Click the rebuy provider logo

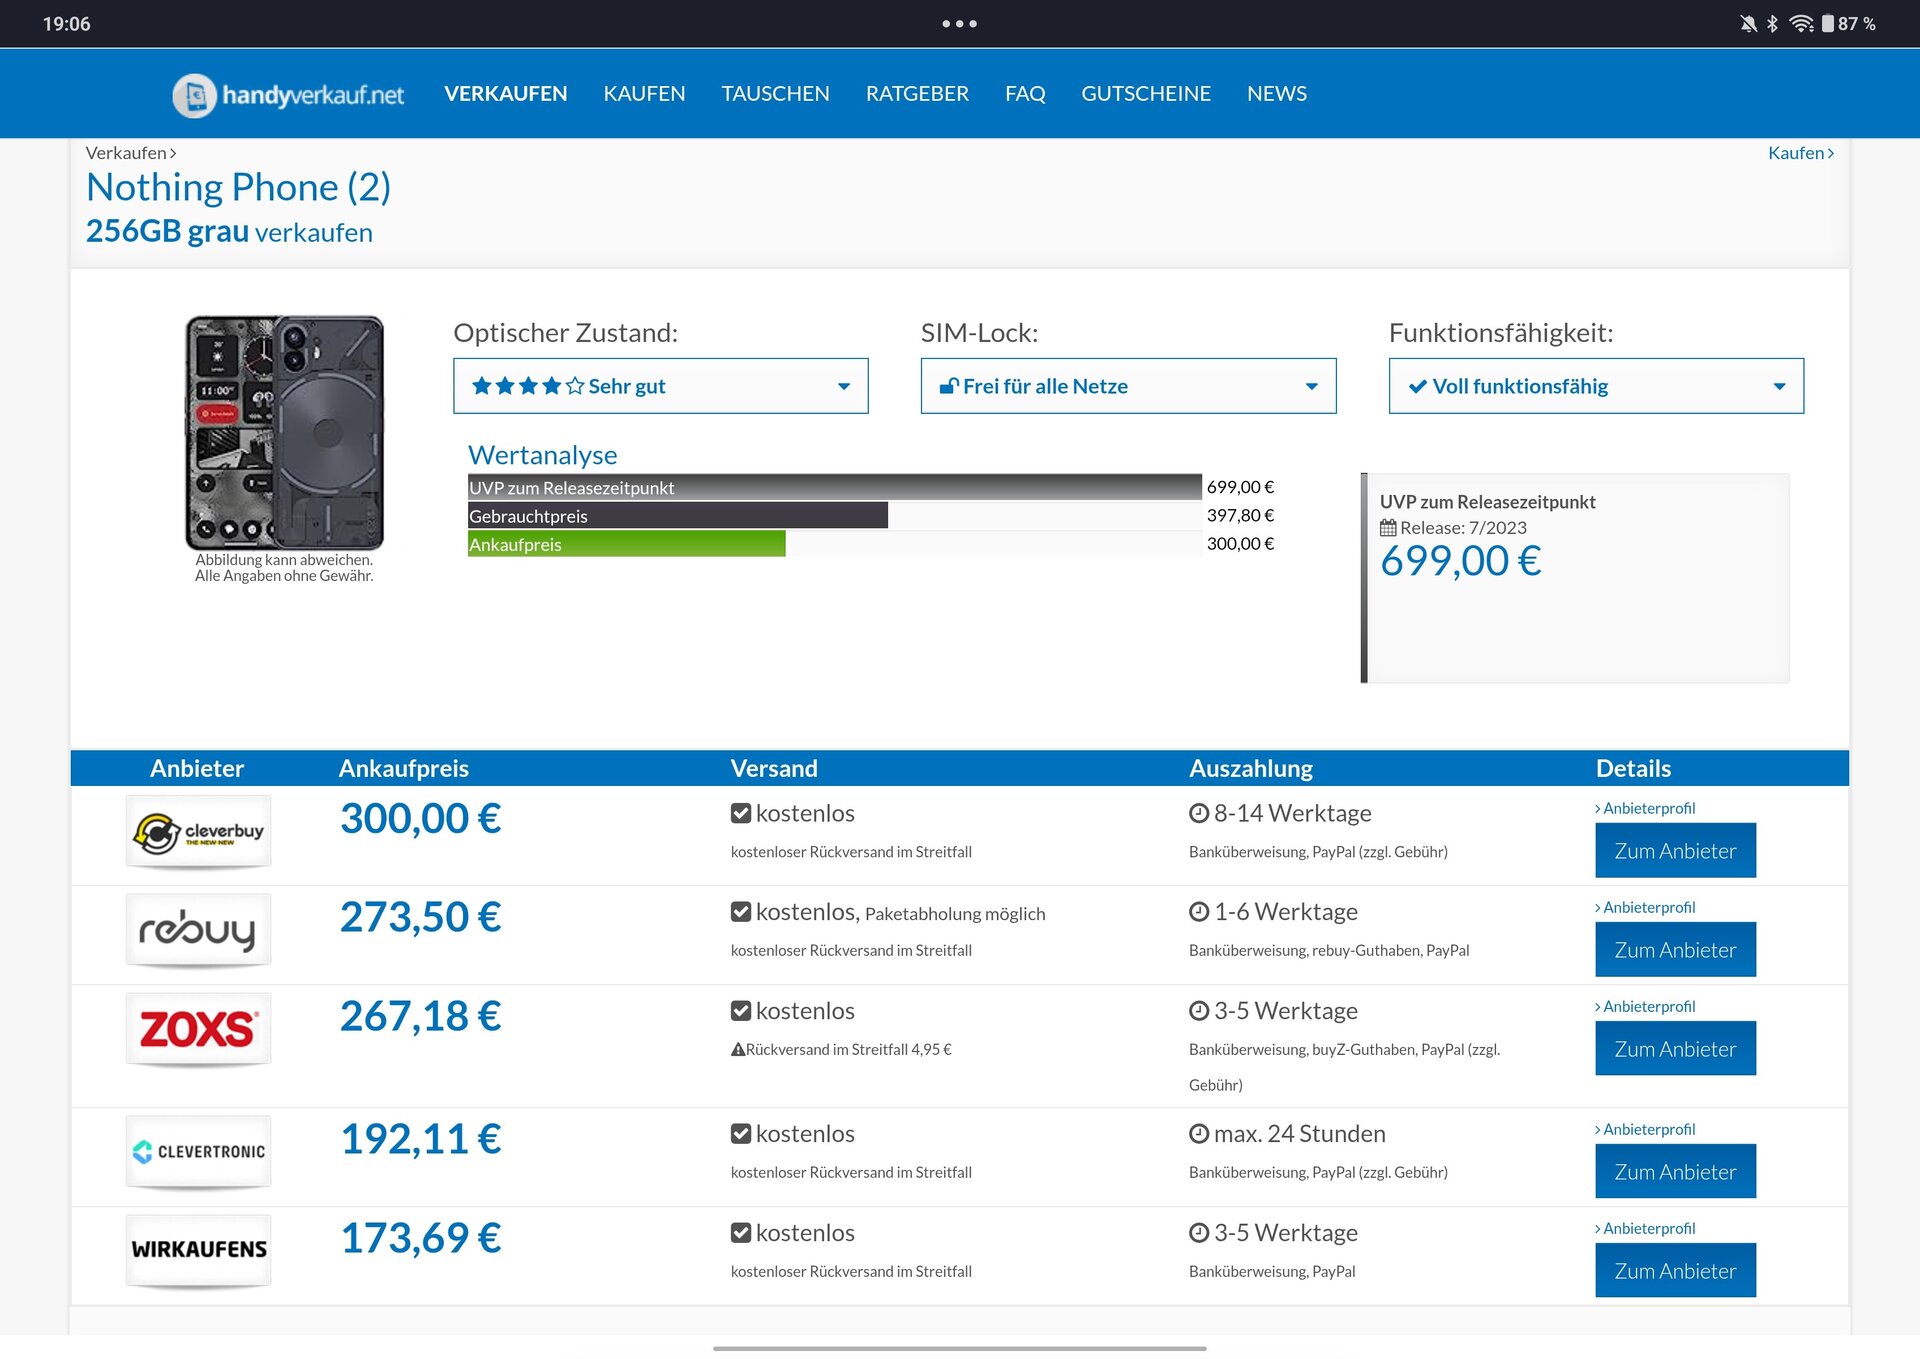pos(198,931)
